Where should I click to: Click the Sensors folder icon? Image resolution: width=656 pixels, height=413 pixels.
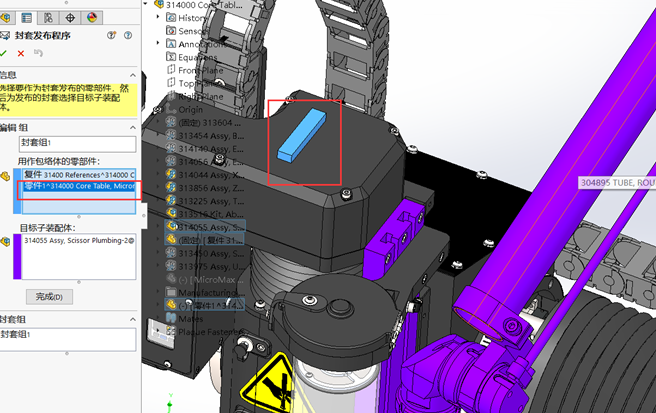tap(171, 30)
